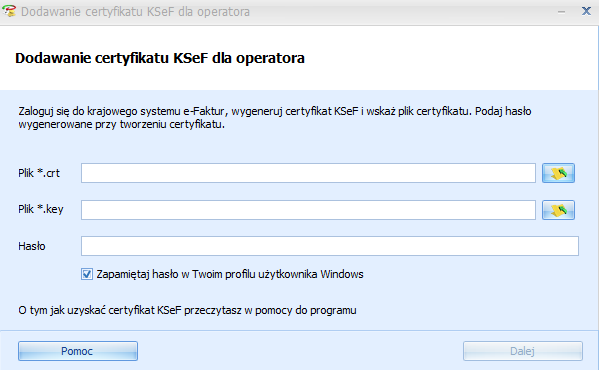Click the Plik *.key label
This screenshot has width=599, height=370.
click(40, 210)
